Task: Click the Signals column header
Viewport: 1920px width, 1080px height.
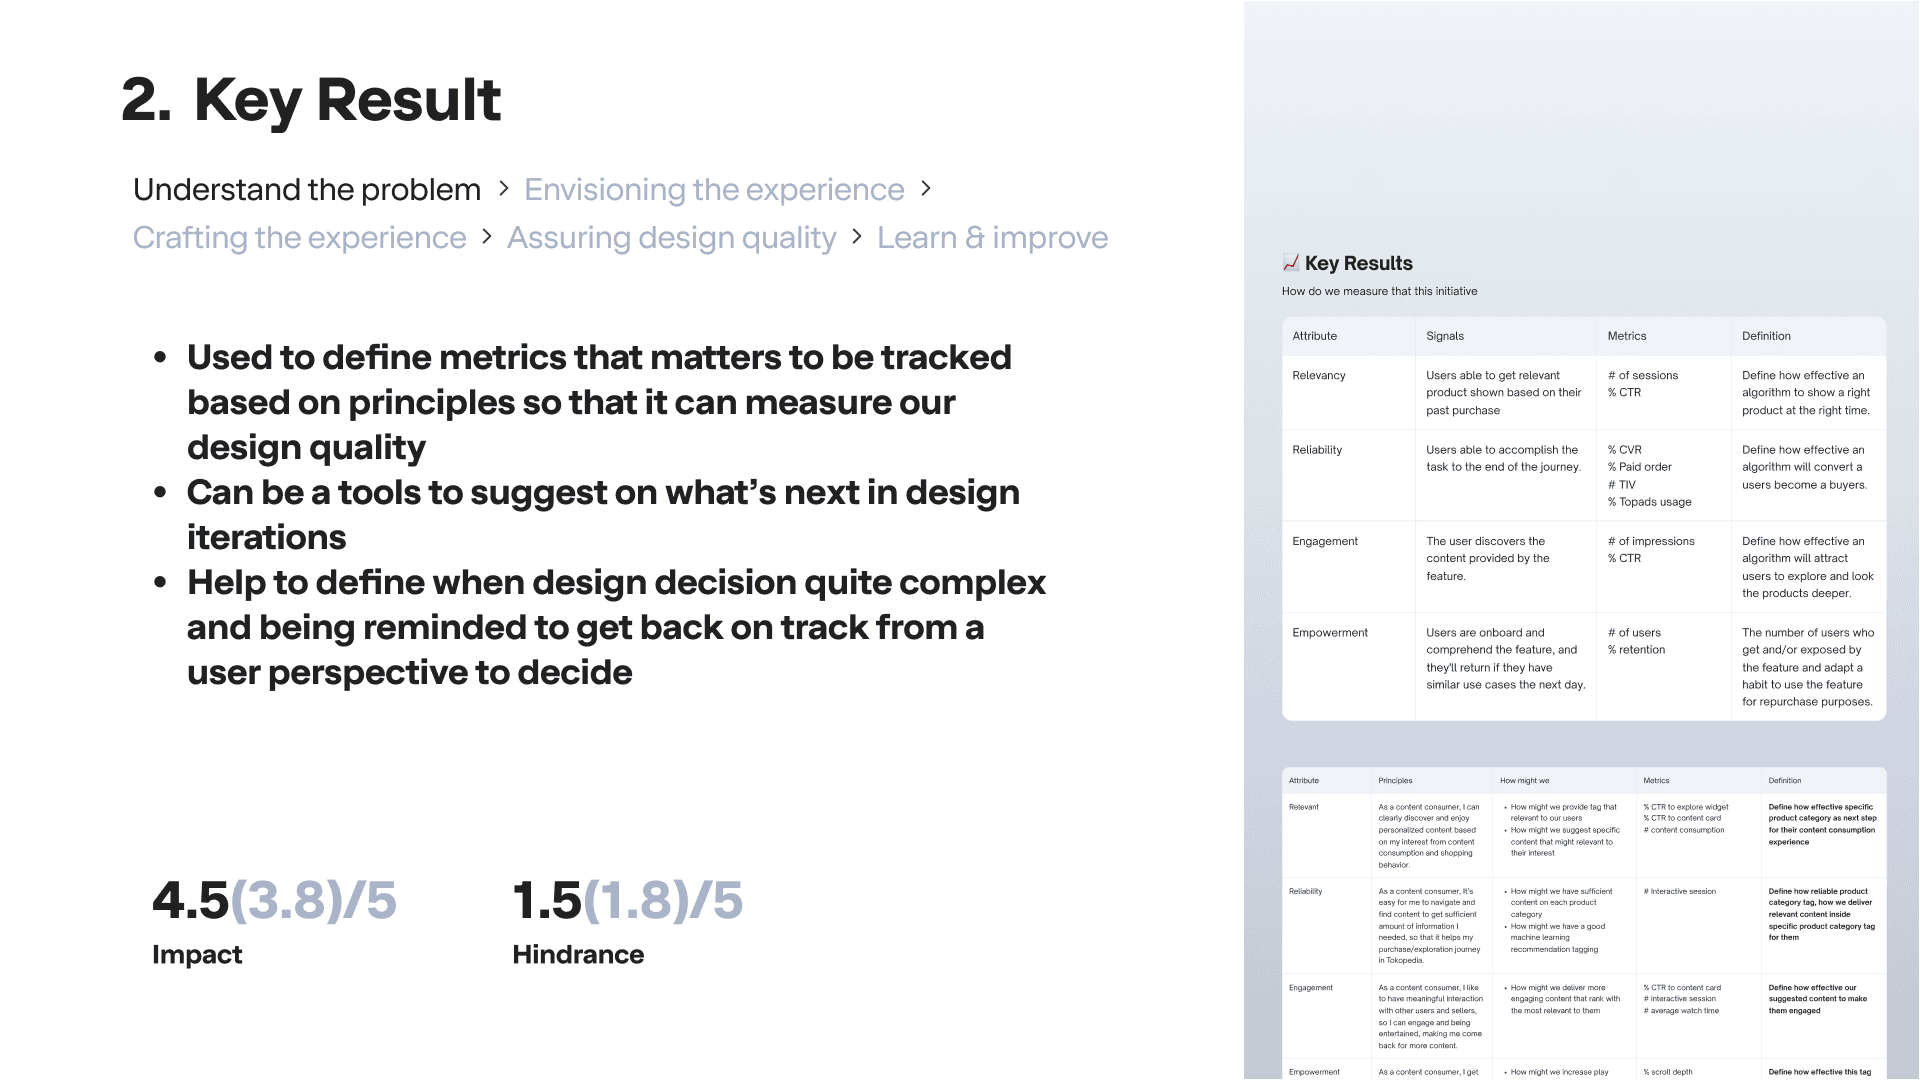Action: [x=1445, y=336]
